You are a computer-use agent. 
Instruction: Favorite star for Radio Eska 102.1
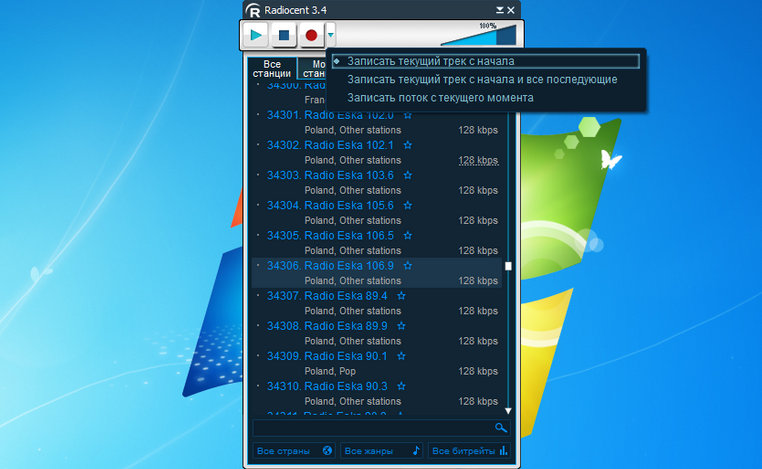(408, 145)
